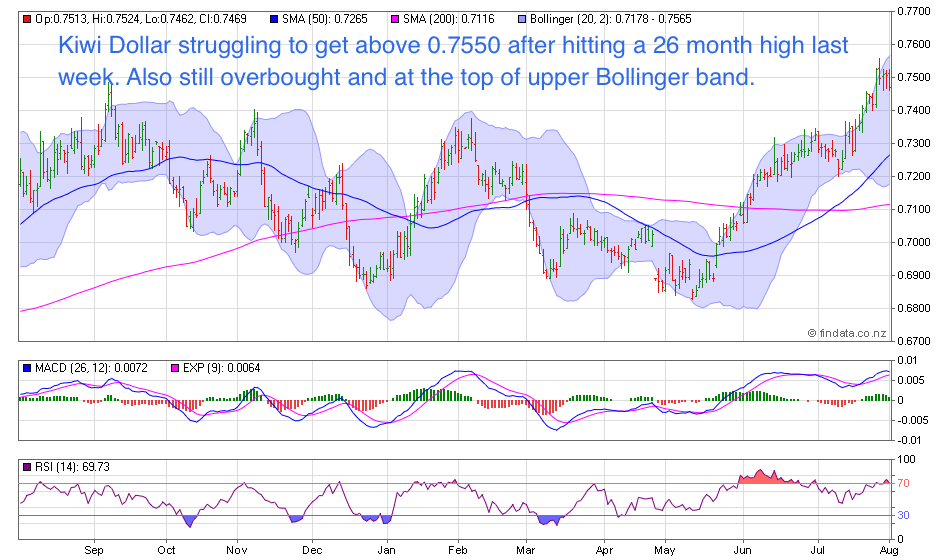Click the RSI (14): 69.73 label
Screen dimensions: 940x560
tap(73, 467)
